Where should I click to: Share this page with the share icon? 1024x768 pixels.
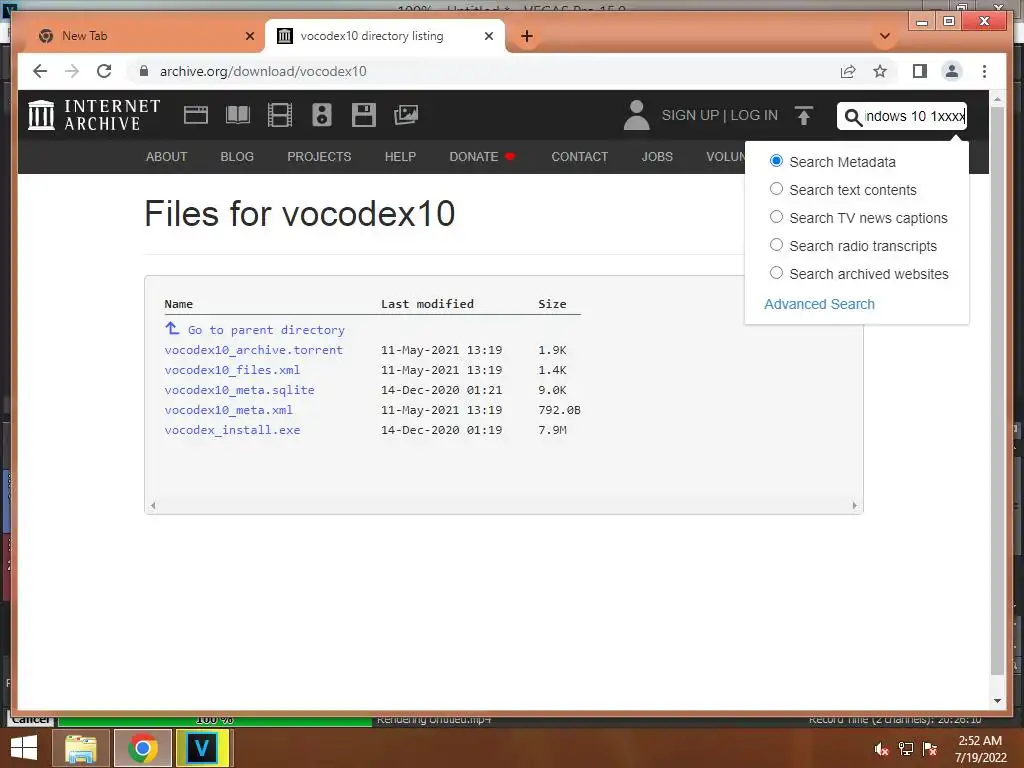click(848, 71)
